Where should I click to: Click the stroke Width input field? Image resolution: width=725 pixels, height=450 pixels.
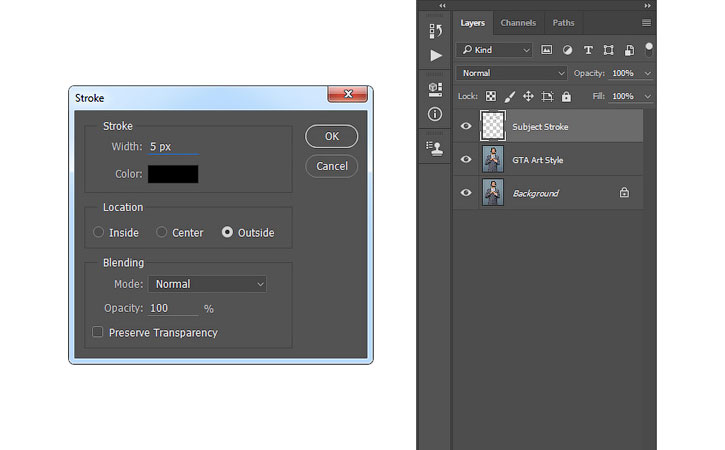(x=173, y=147)
